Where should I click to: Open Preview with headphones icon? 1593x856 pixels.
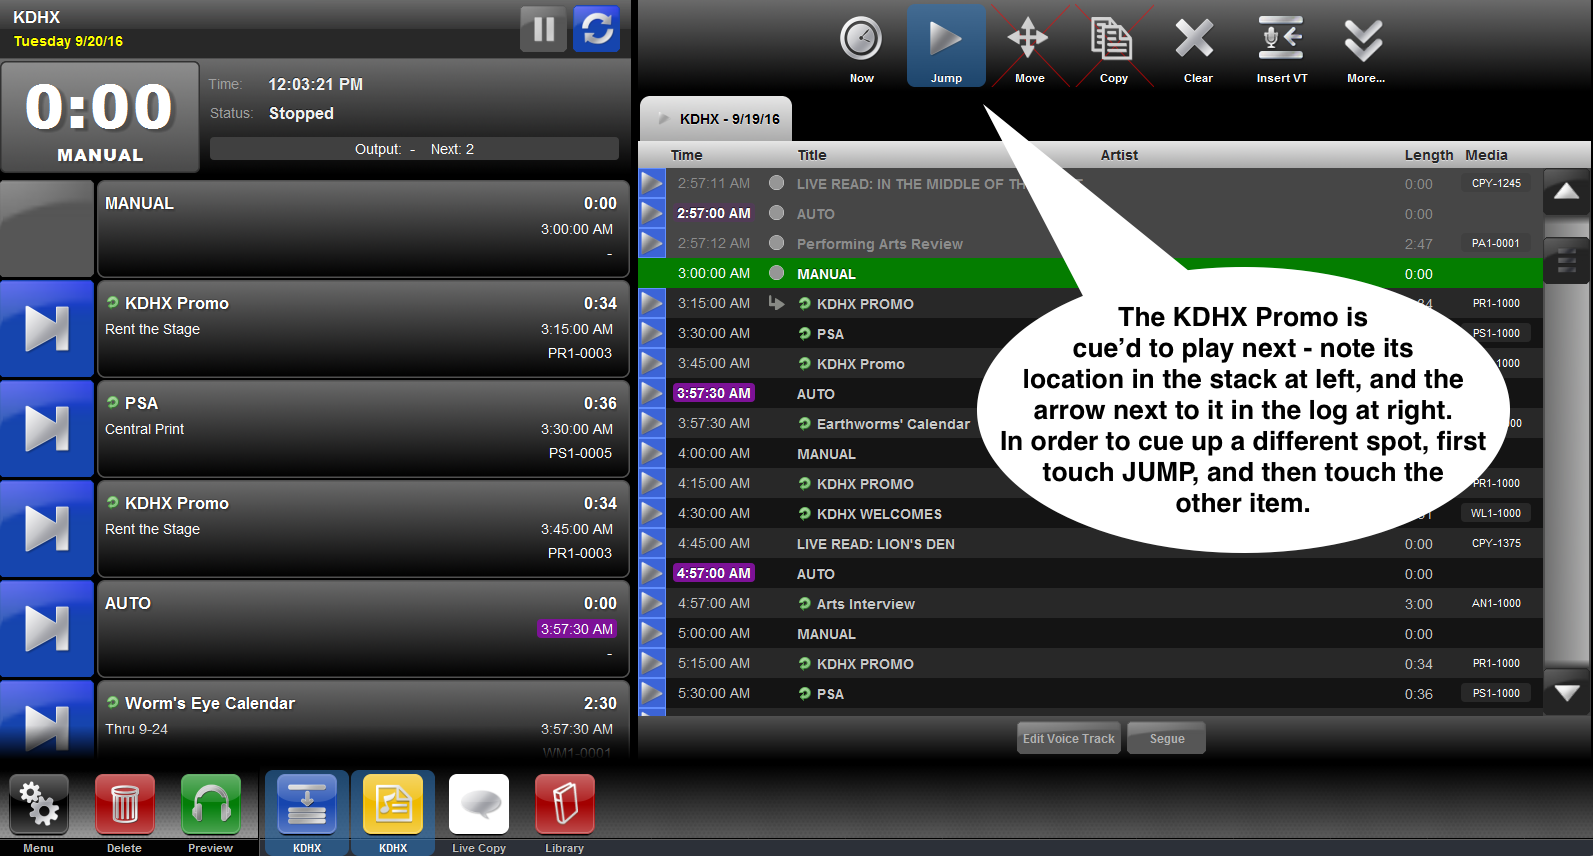tap(211, 804)
